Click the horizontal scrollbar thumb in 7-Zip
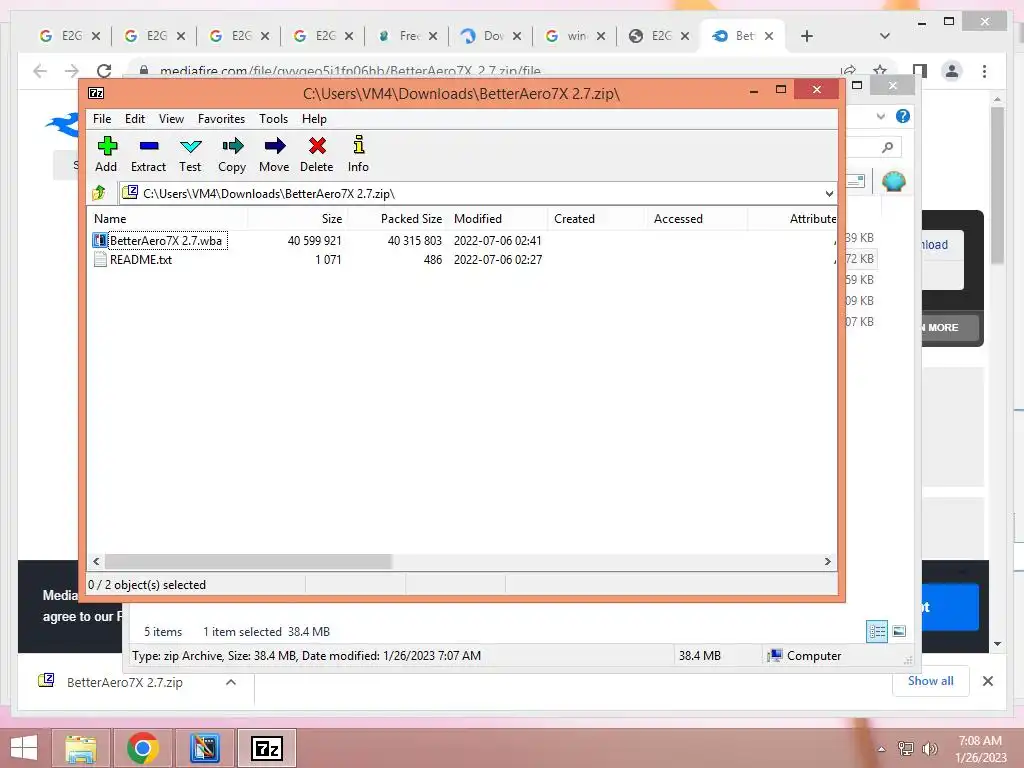Image resolution: width=1024 pixels, height=768 pixels. (248, 562)
